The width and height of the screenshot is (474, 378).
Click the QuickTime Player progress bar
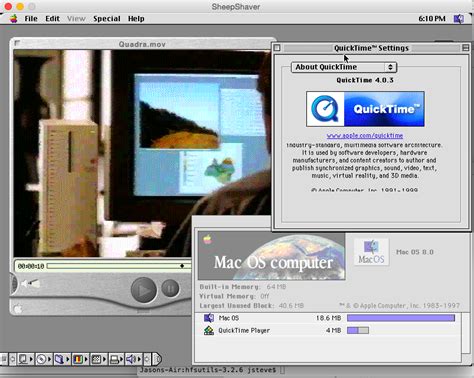(x=119, y=266)
